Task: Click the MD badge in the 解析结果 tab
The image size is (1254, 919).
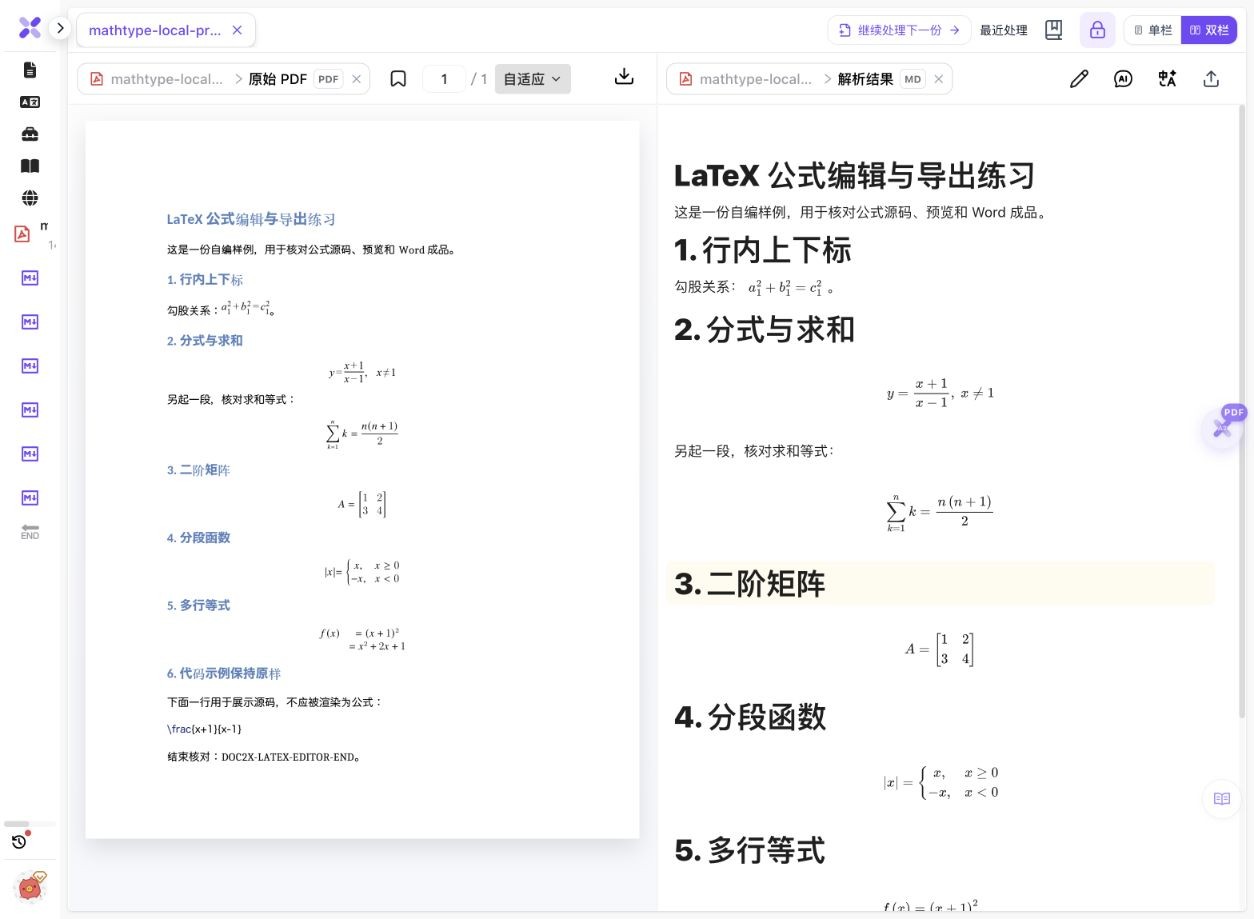Action: pyautogui.click(x=912, y=79)
